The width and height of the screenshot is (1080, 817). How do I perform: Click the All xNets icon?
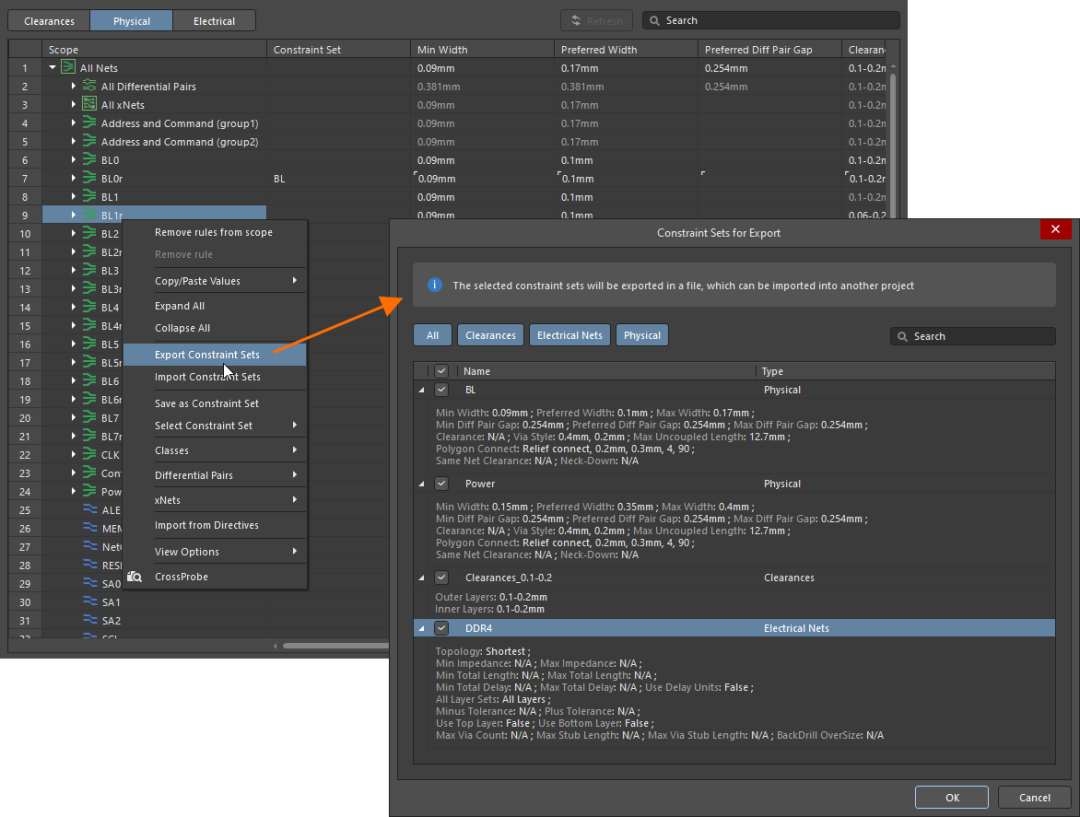point(89,104)
